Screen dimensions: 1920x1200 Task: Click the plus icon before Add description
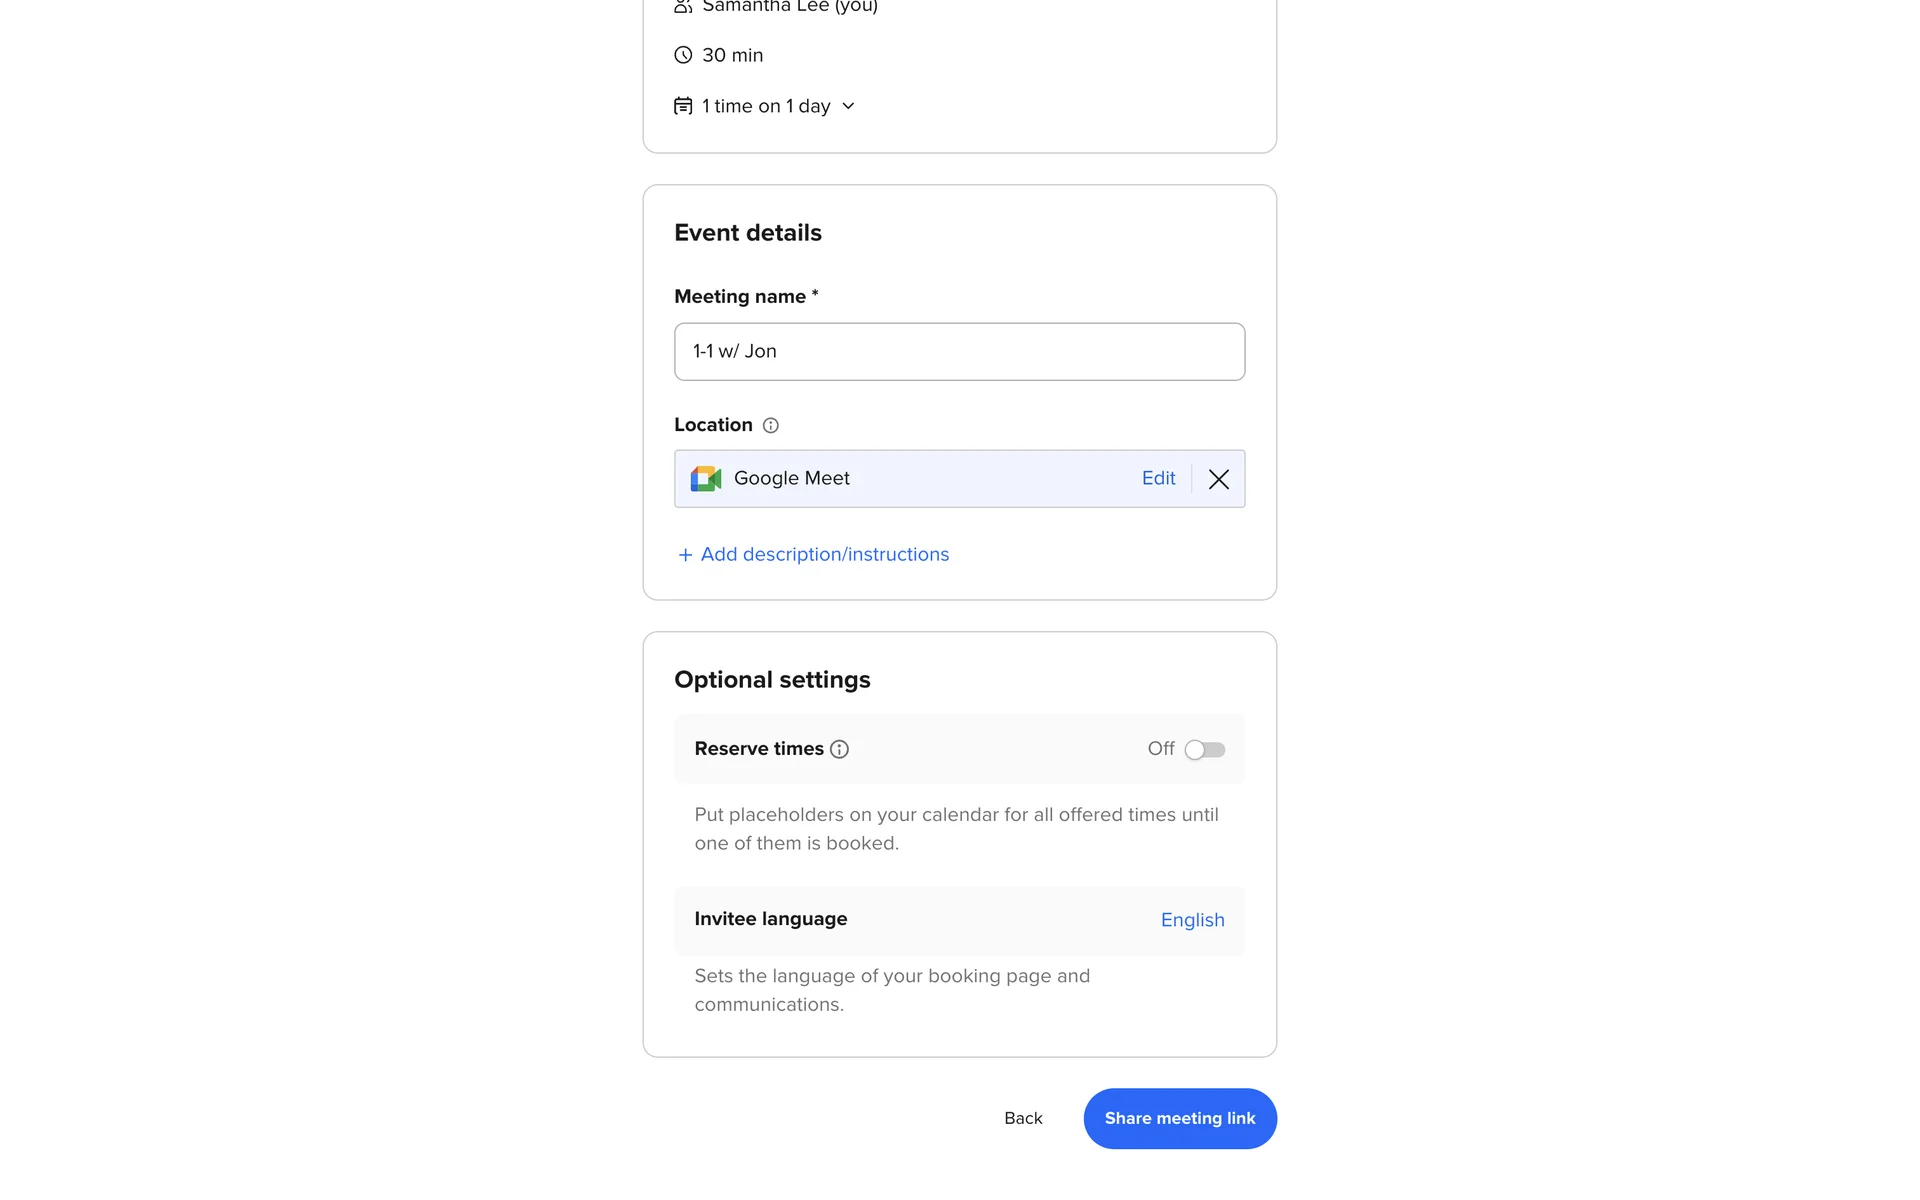click(685, 555)
